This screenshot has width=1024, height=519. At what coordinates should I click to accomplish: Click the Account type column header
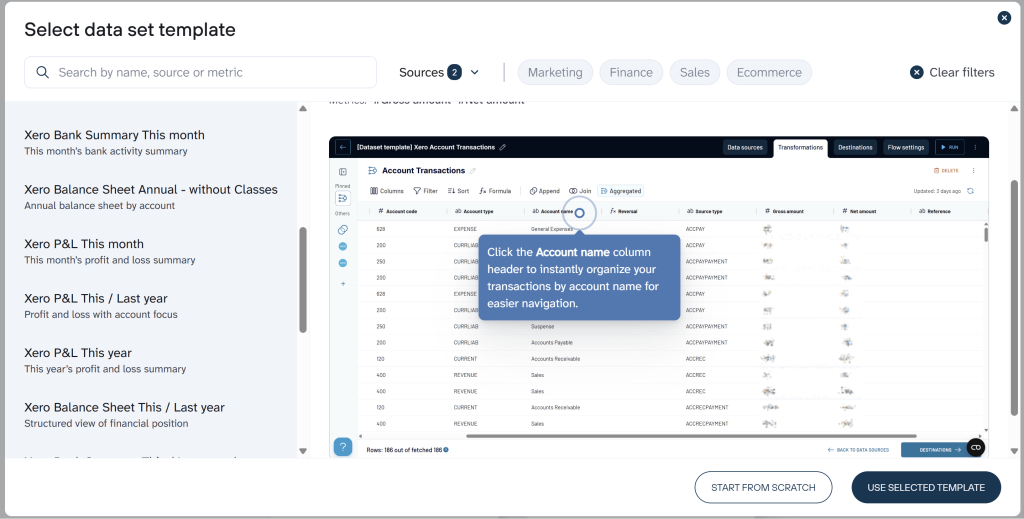pyautogui.click(x=473, y=212)
